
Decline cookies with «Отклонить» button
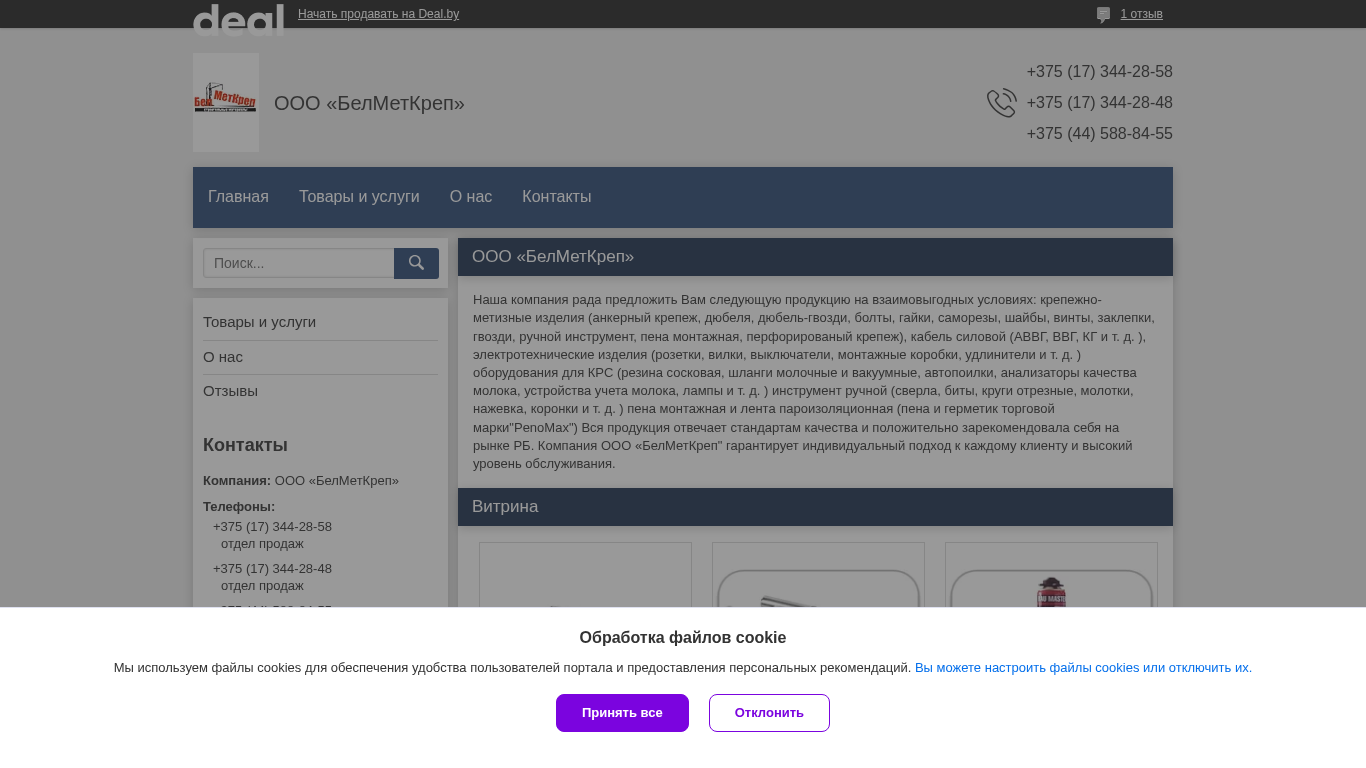point(769,713)
